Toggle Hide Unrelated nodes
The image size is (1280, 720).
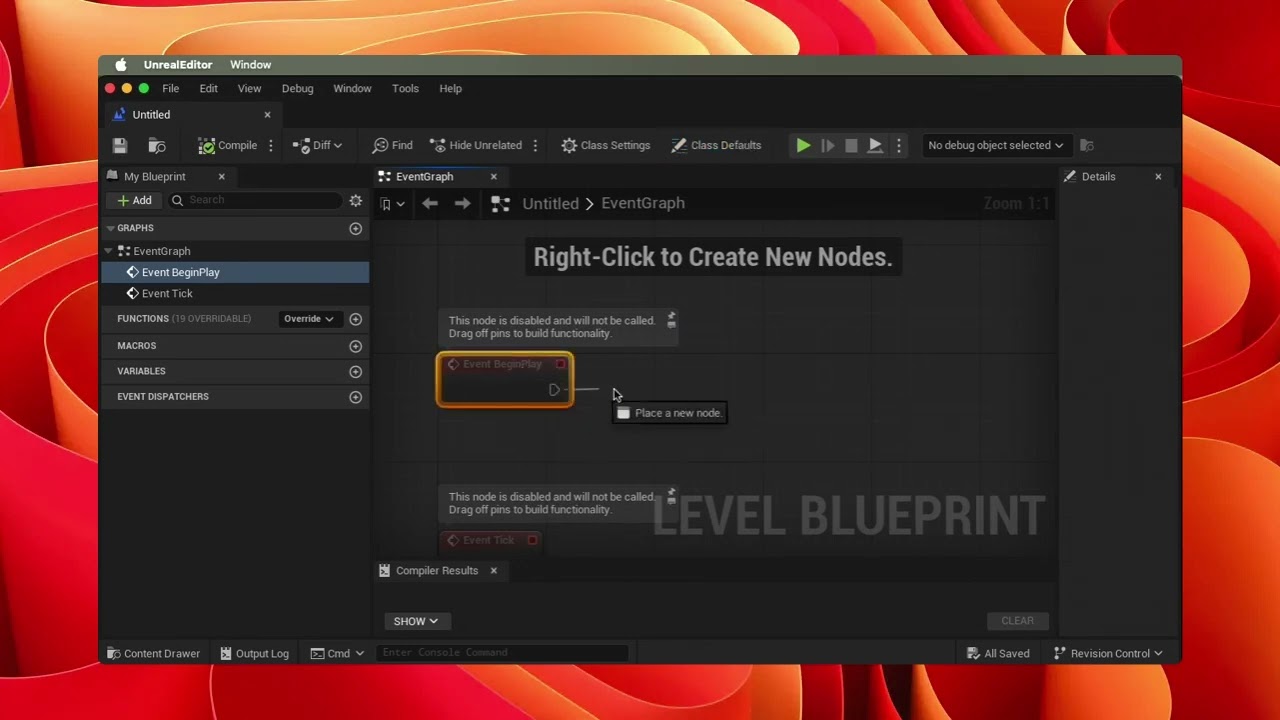click(476, 146)
